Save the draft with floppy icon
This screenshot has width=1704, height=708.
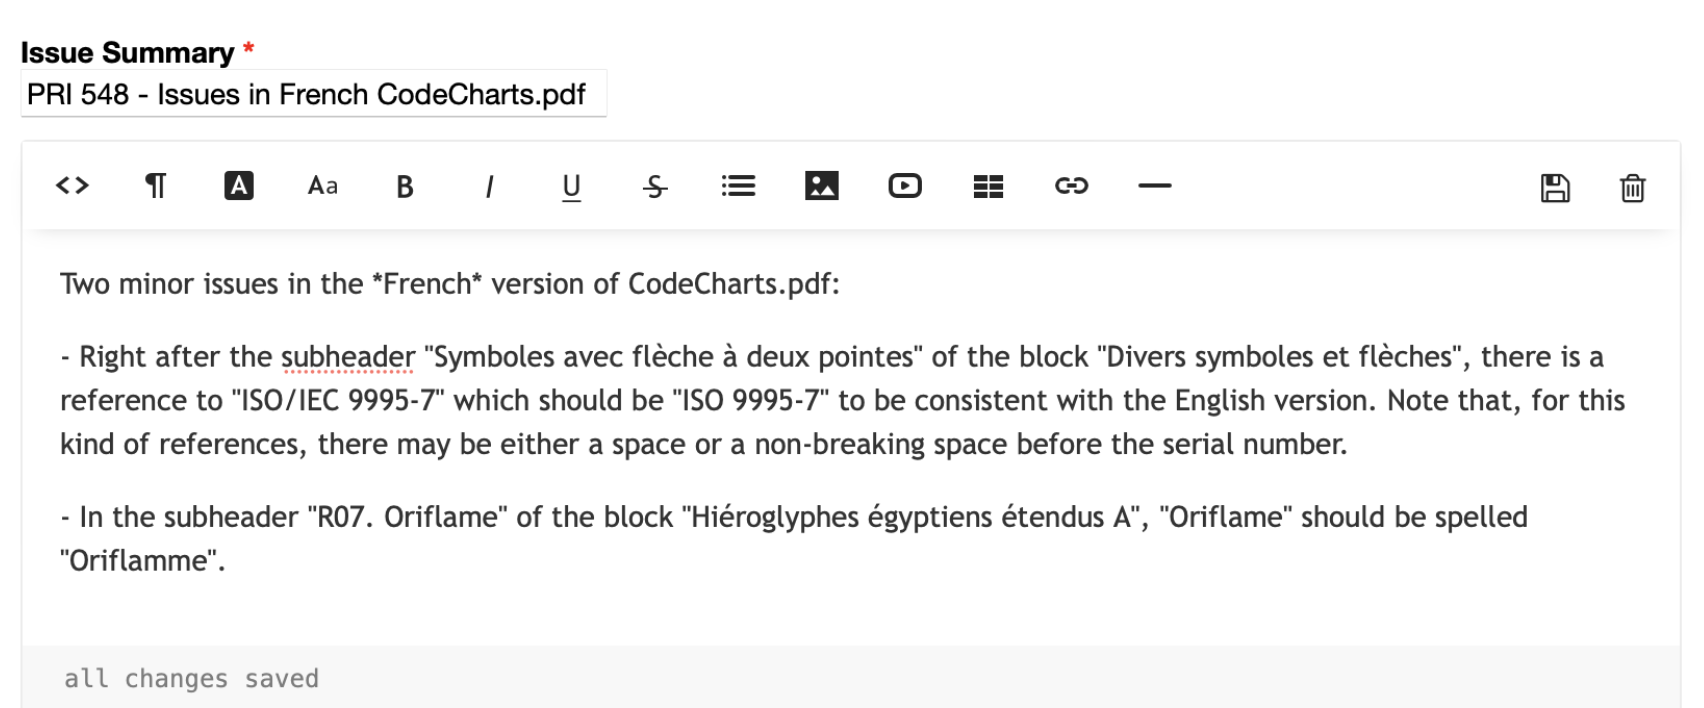(1555, 188)
